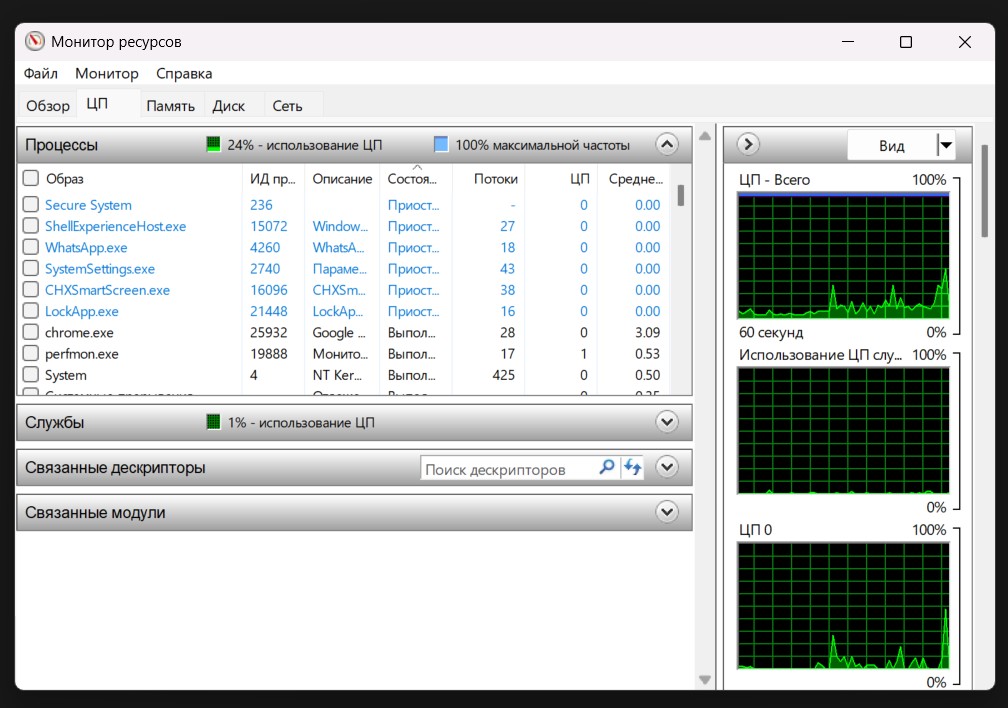Switch to the Память tab

tap(170, 105)
